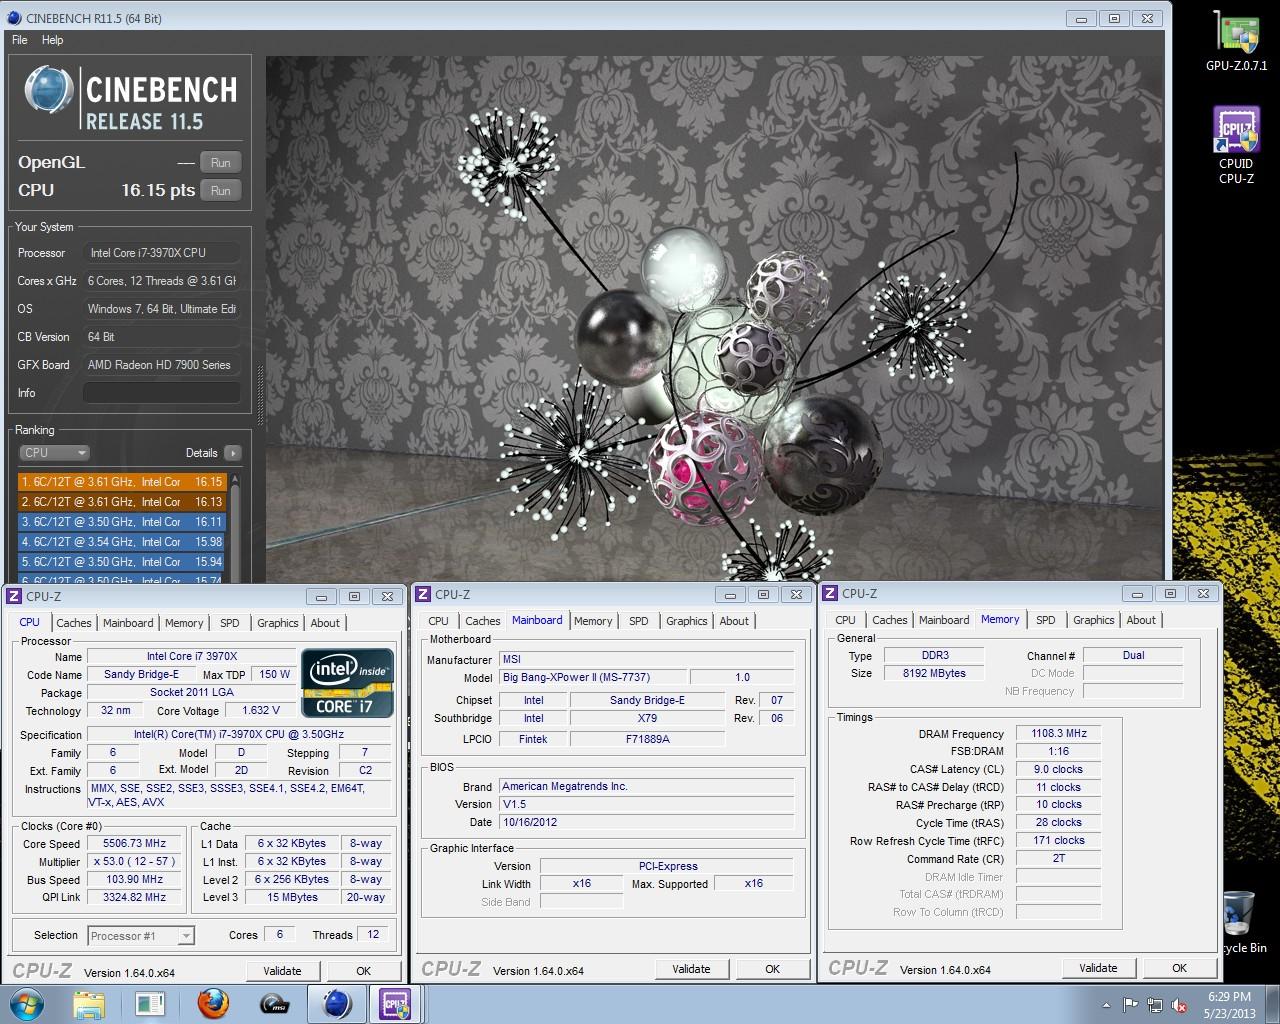
Task: Run the CPU benchmark
Action: tap(221, 190)
